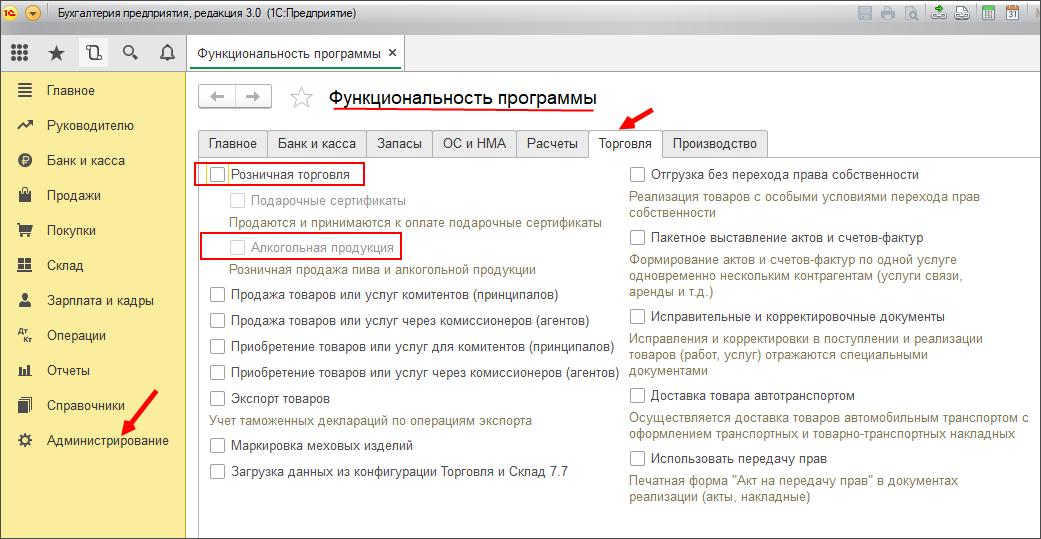Click the Склад warehouse grid icon
The width and height of the screenshot is (1041, 539).
(x=25, y=266)
